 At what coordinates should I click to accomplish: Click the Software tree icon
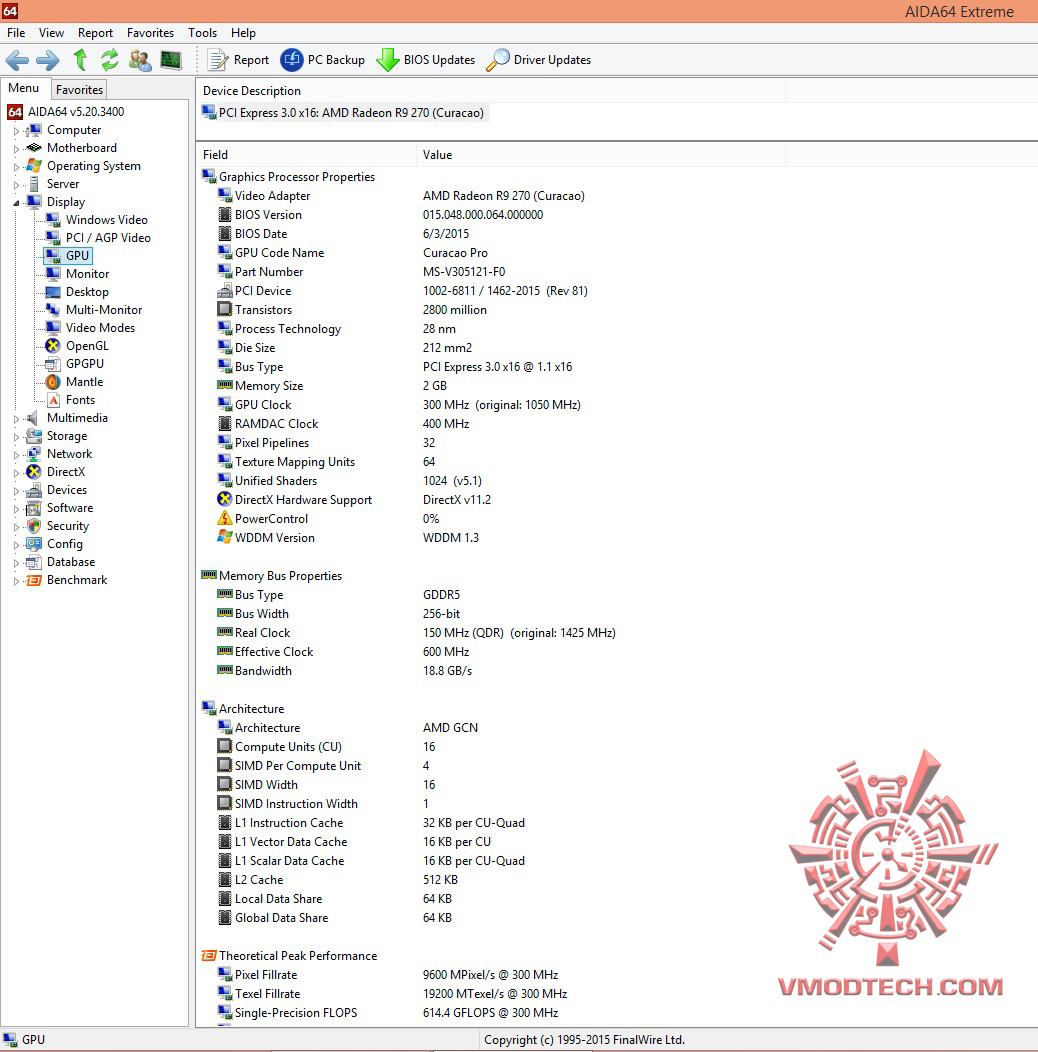coord(34,509)
